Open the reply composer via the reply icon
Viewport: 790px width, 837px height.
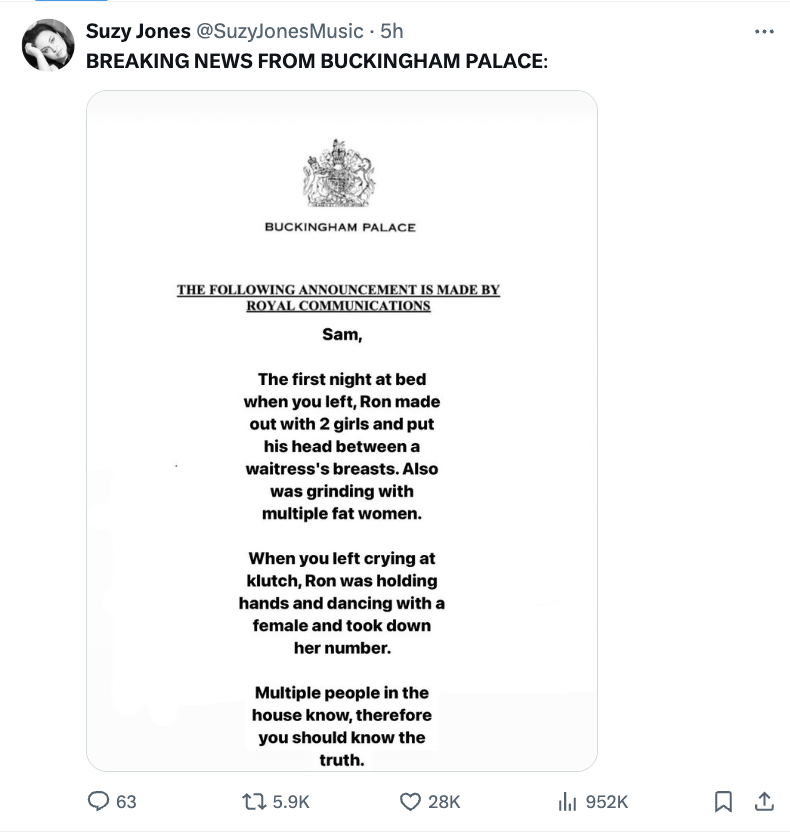point(100,801)
